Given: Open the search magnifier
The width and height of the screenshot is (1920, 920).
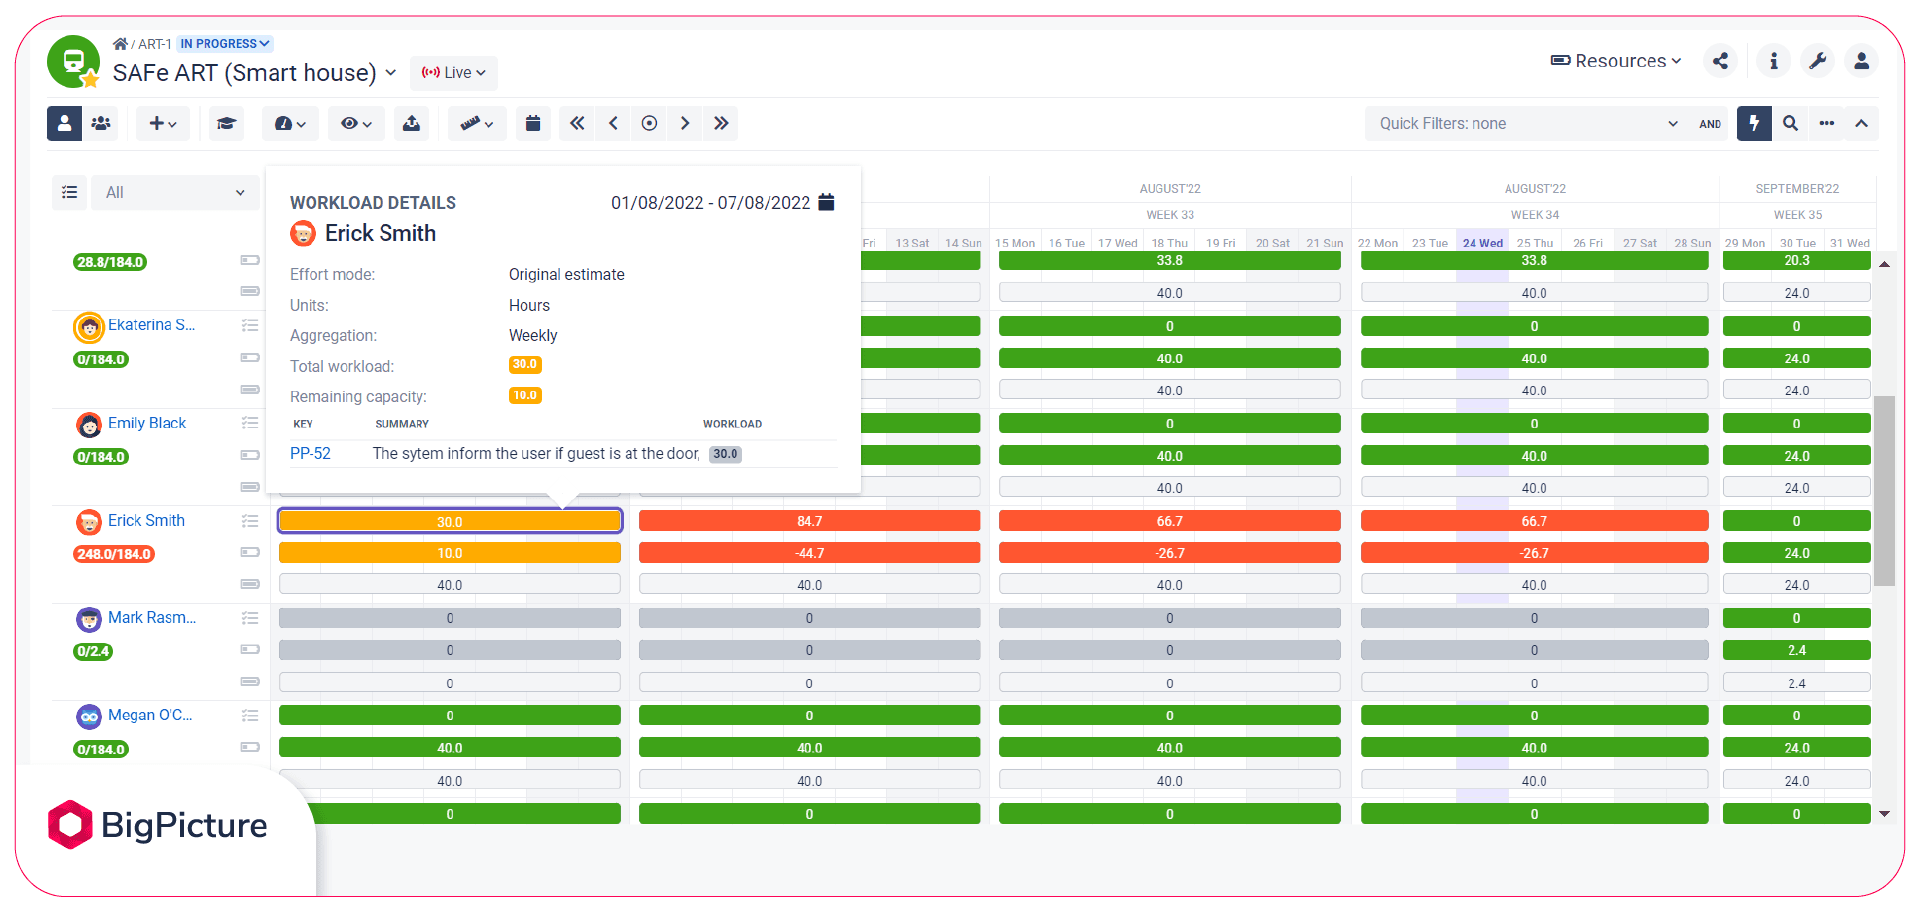Looking at the screenshot, I should coord(1790,123).
